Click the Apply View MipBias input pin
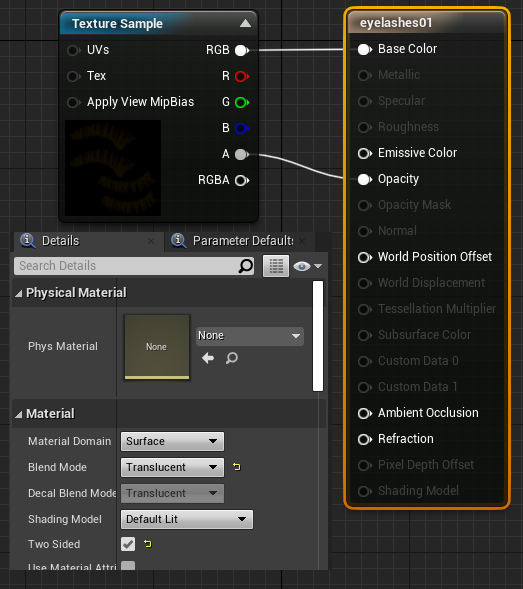 [x=74, y=102]
